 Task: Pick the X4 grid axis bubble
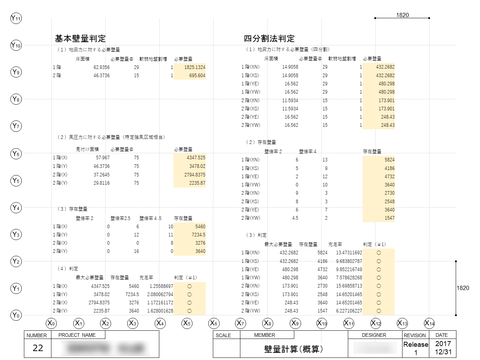point(160,323)
